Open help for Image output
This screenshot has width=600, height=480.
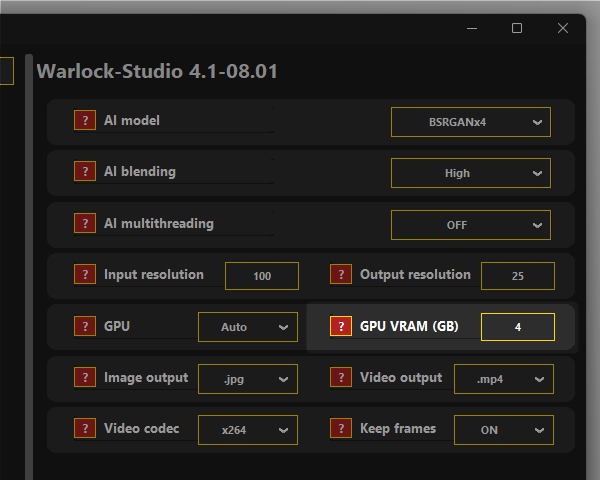click(85, 377)
